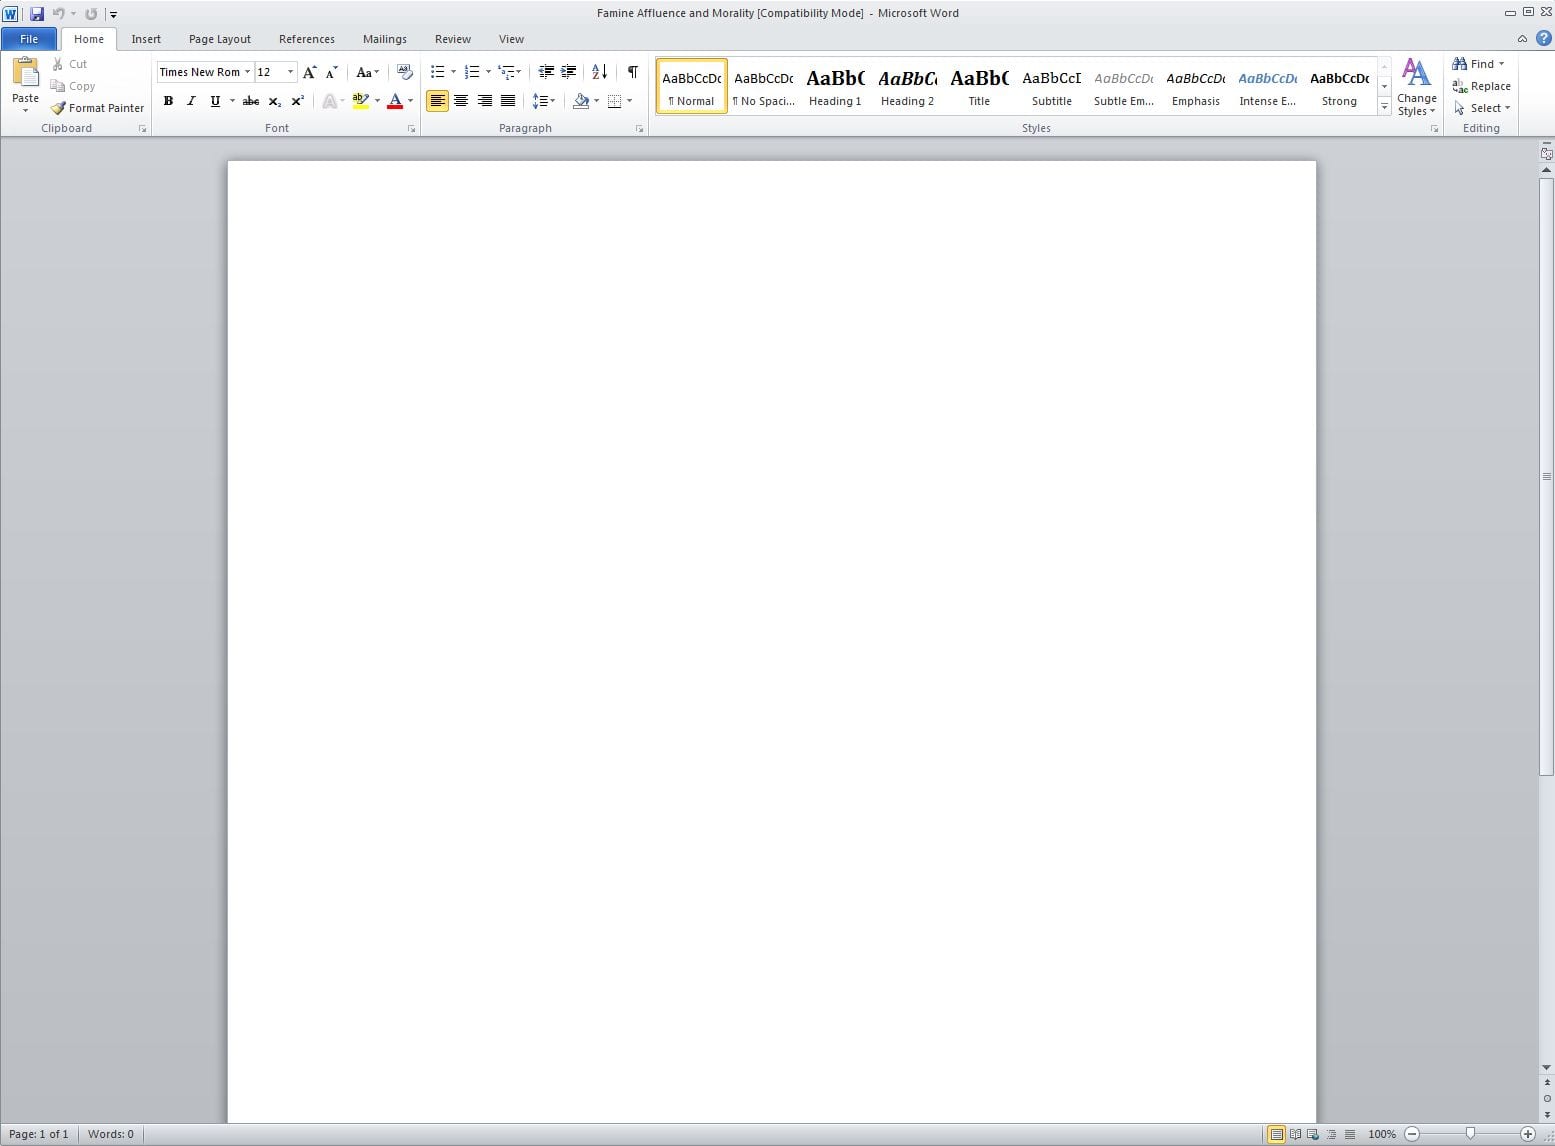Click the Save icon in Quick Access Toolbar
The width and height of the screenshot is (1555, 1146).
(37, 14)
